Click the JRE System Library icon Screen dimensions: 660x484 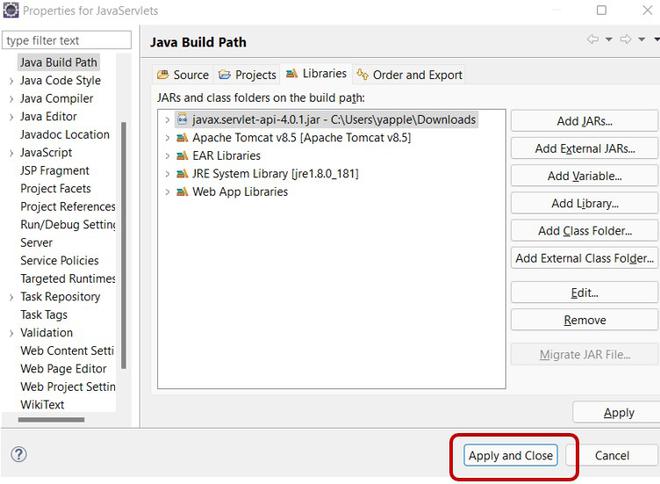tap(183, 173)
